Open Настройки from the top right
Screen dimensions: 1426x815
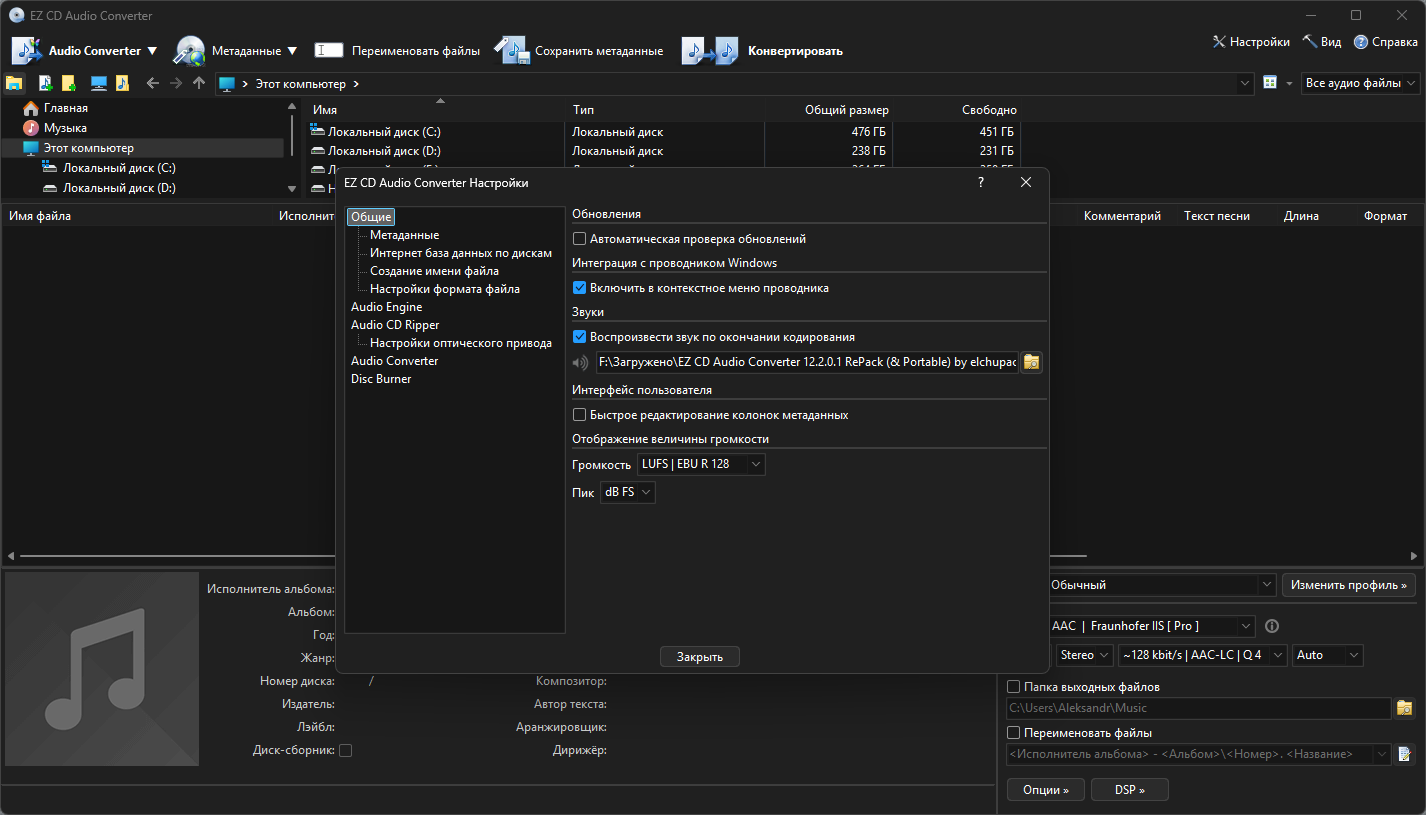tap(1250, 42)
